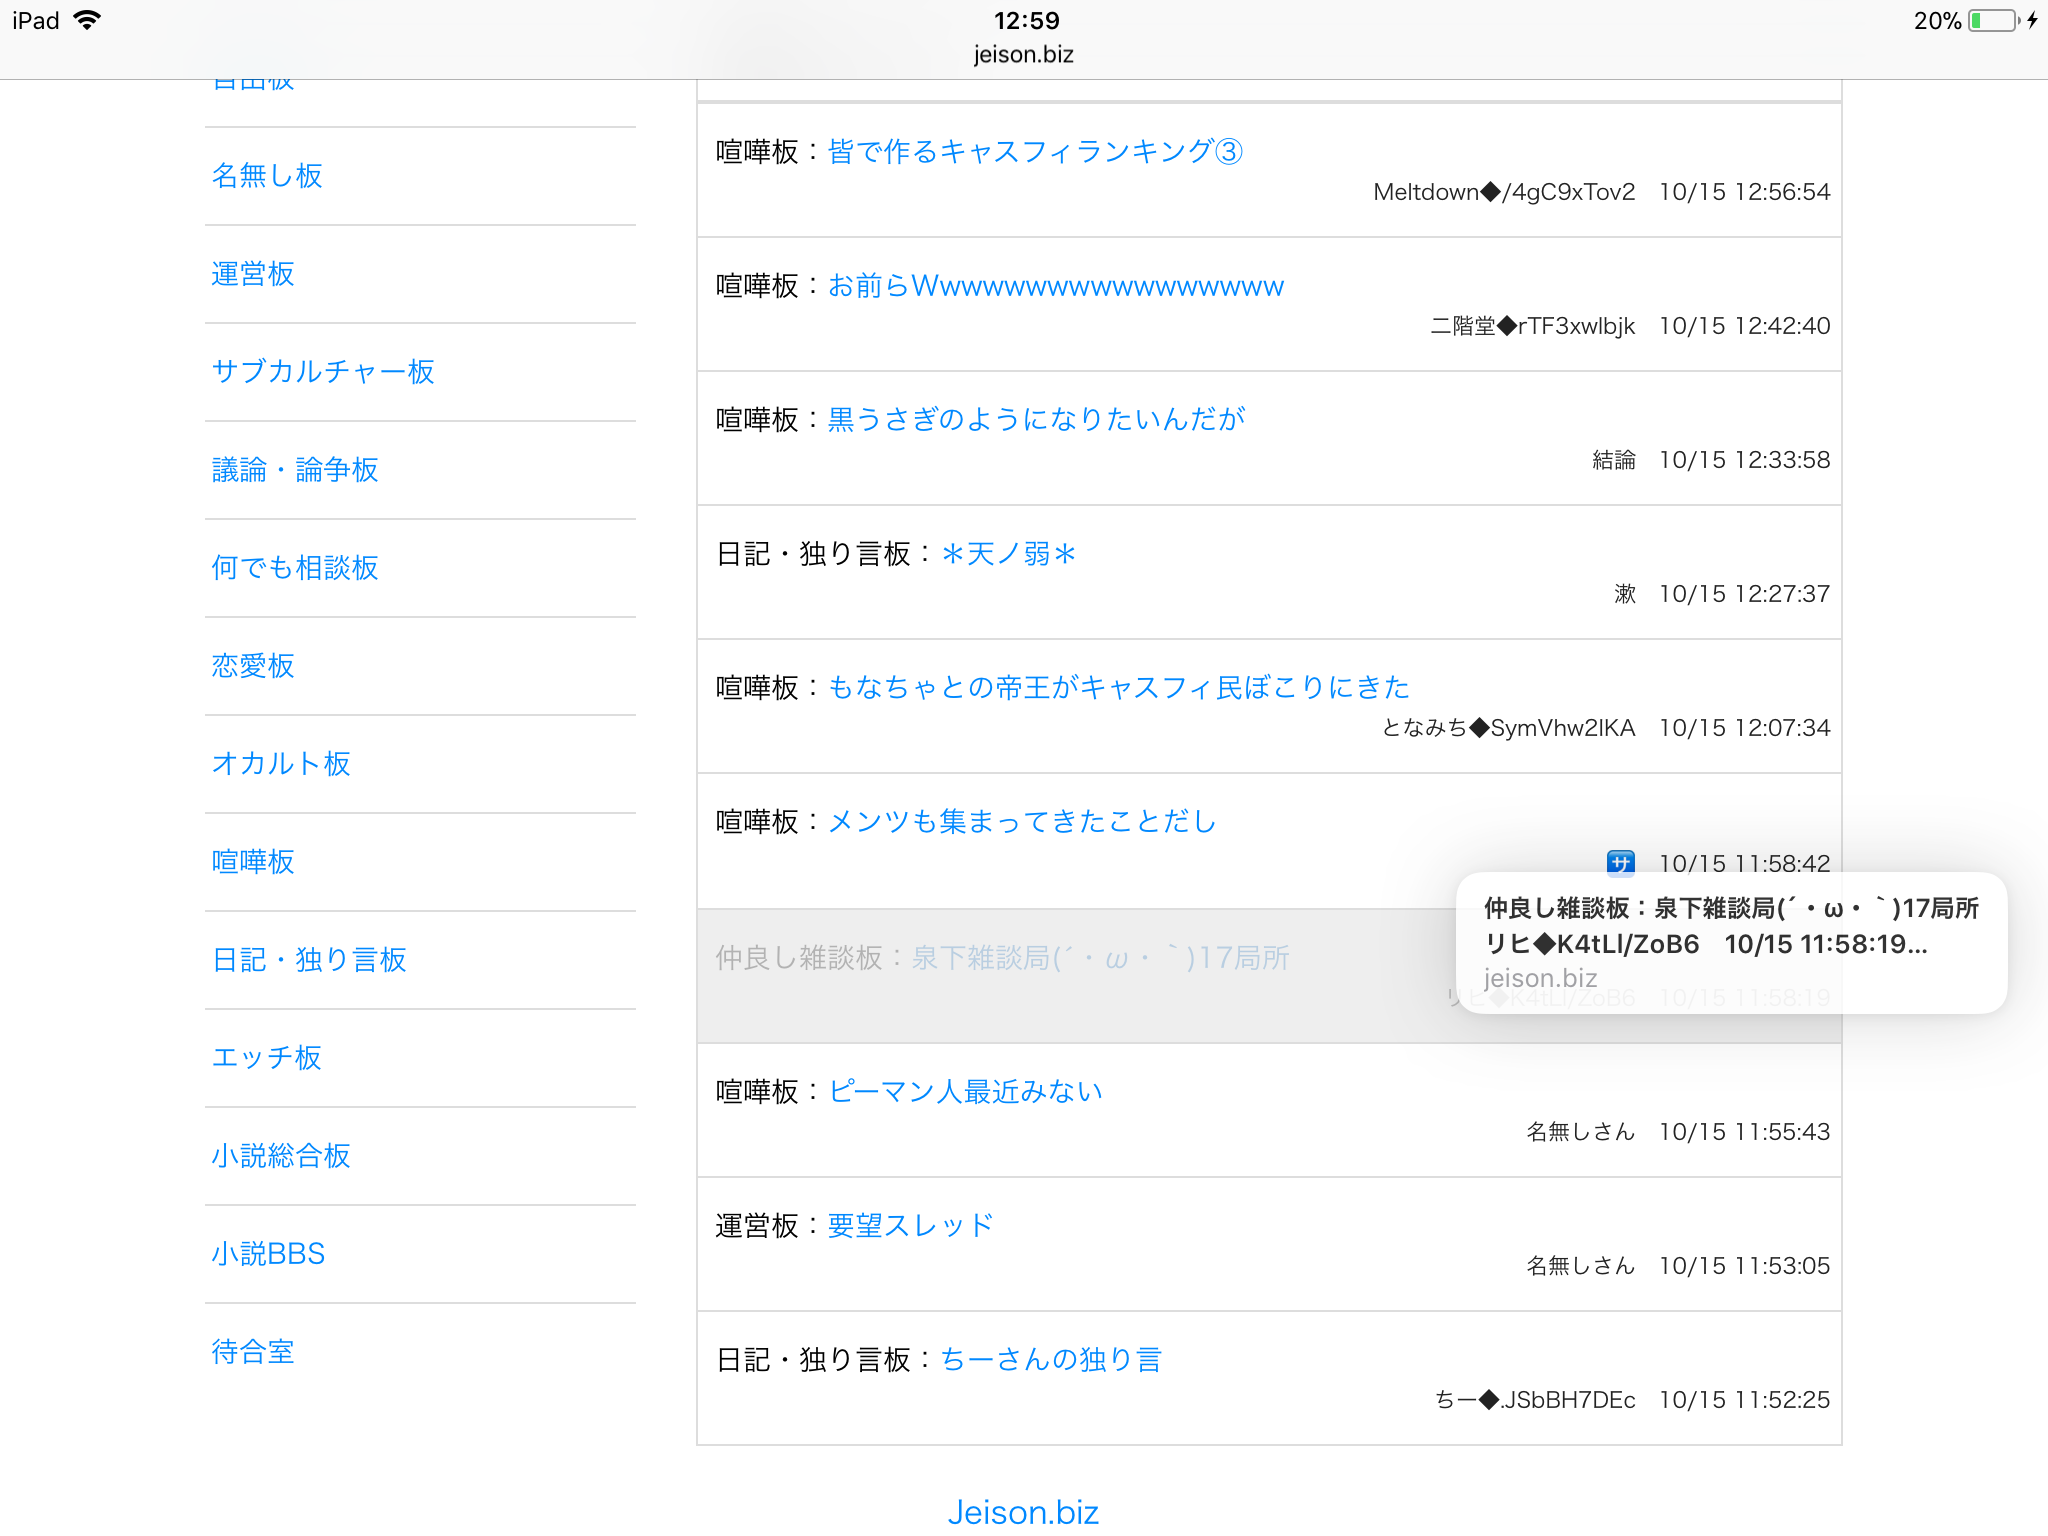Tap the jeison.biz address bar
Viewport: 2048px width, 1536px height.
click(1023, 55)
